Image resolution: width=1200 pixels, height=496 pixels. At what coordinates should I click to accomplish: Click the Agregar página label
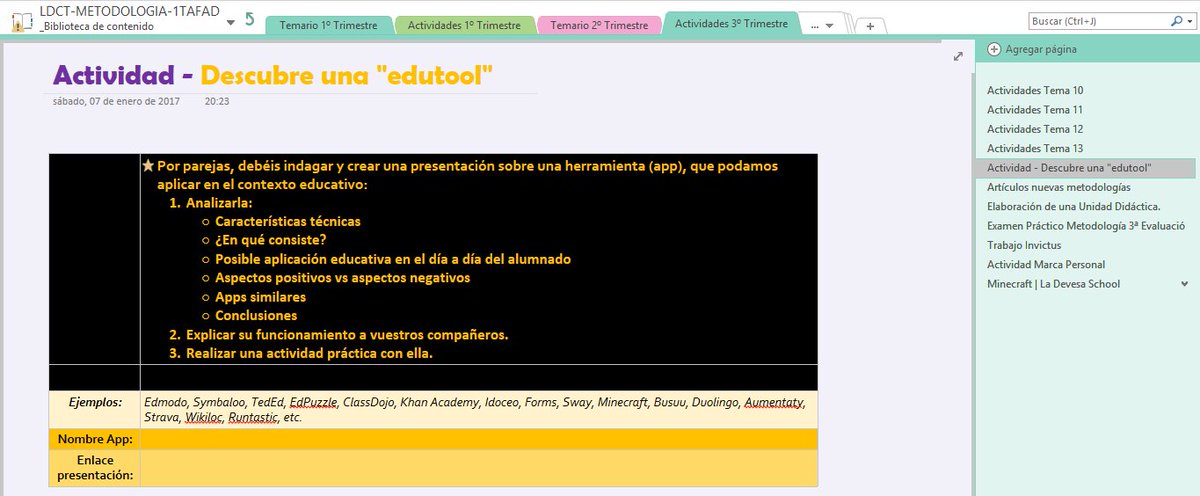click(1040, 49)
